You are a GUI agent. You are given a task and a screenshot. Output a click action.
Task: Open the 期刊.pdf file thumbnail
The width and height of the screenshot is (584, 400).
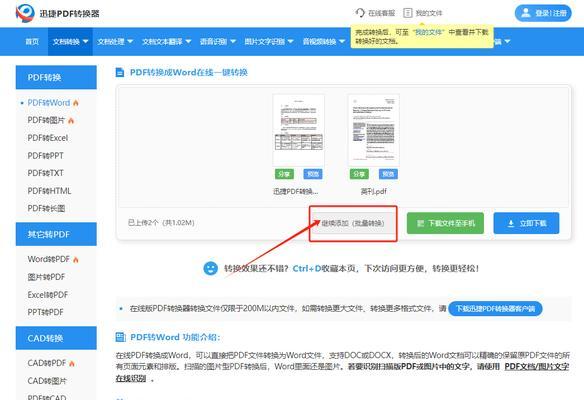(374, 130)
